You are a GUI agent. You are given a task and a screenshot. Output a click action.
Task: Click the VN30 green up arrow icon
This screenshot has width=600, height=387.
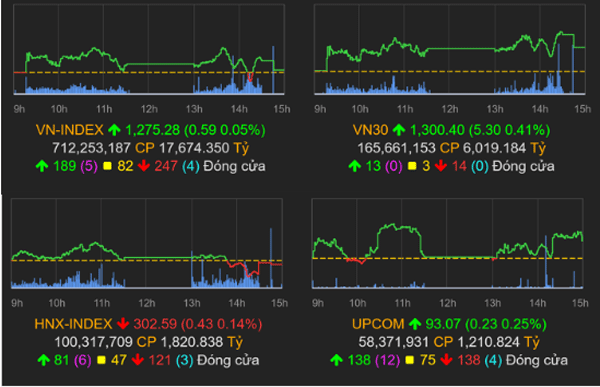(399, 130)
